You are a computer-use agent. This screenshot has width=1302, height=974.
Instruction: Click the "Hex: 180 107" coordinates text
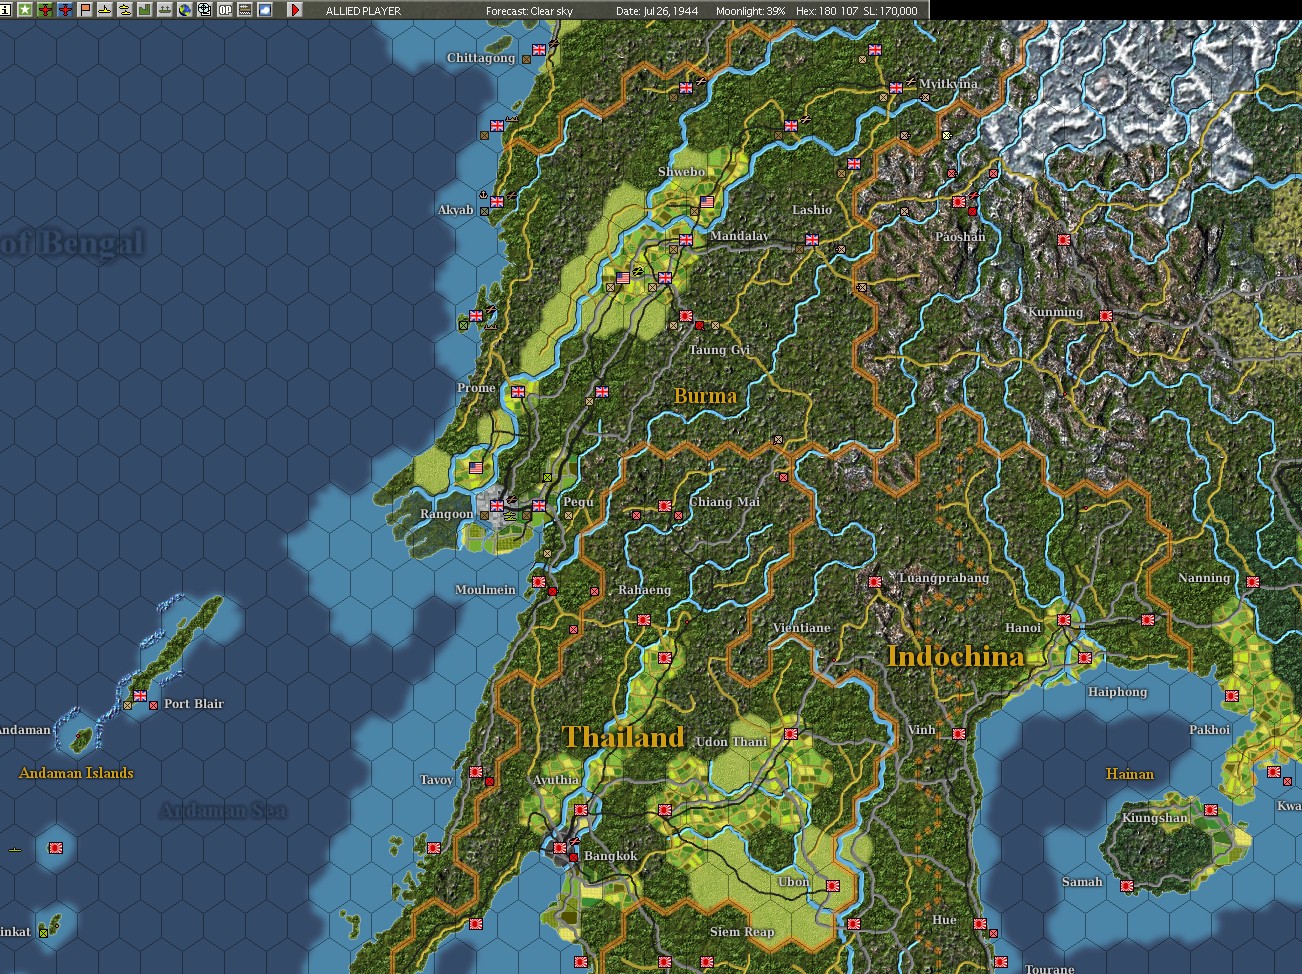pos(827,11)
